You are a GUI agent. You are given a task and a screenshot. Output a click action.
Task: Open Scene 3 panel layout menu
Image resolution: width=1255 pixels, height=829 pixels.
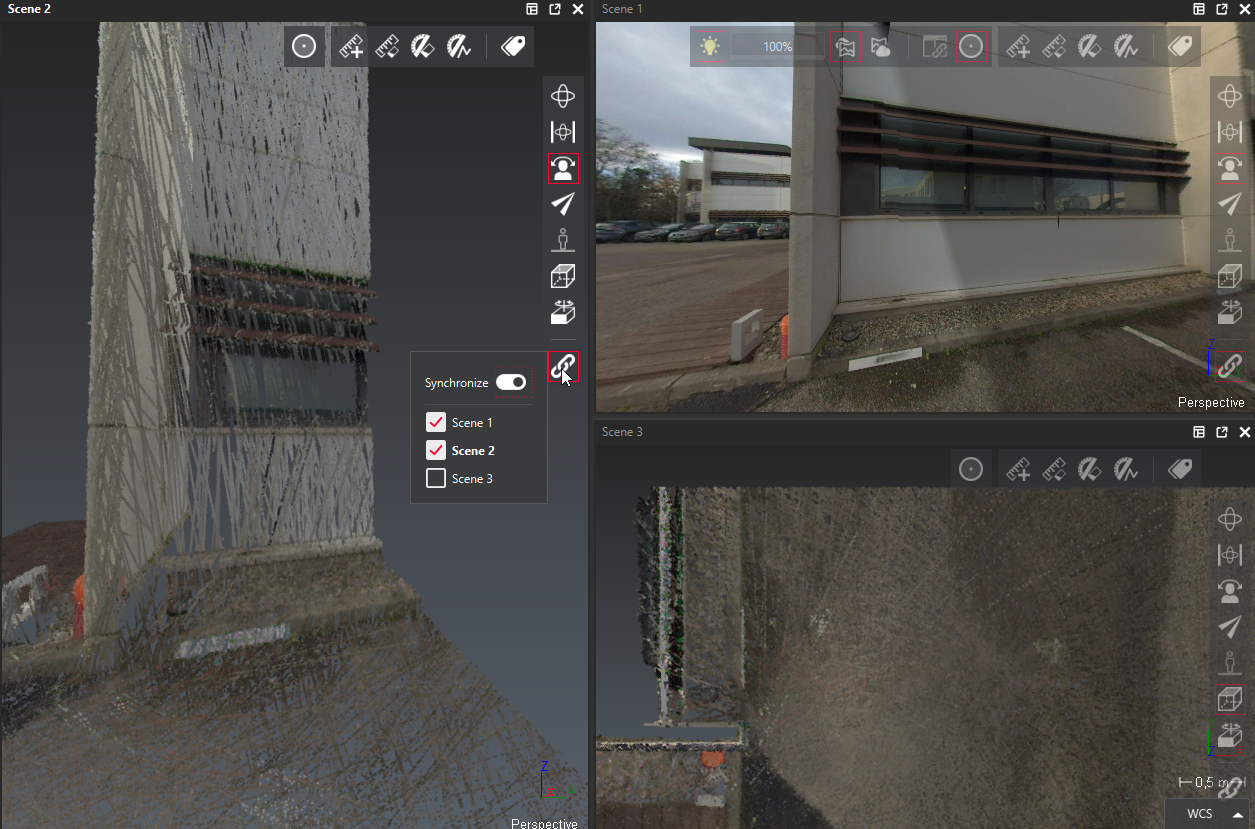1199,432
